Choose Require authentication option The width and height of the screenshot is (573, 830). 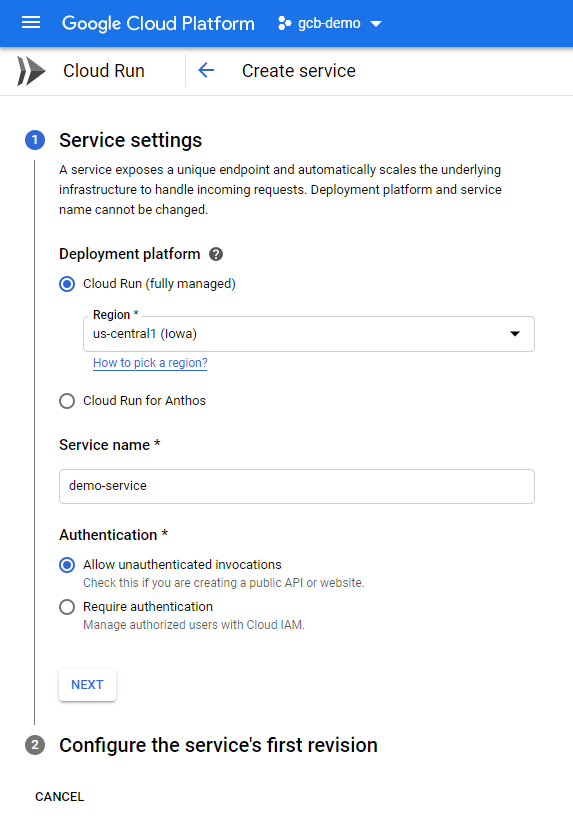click(x=67, y=607)
